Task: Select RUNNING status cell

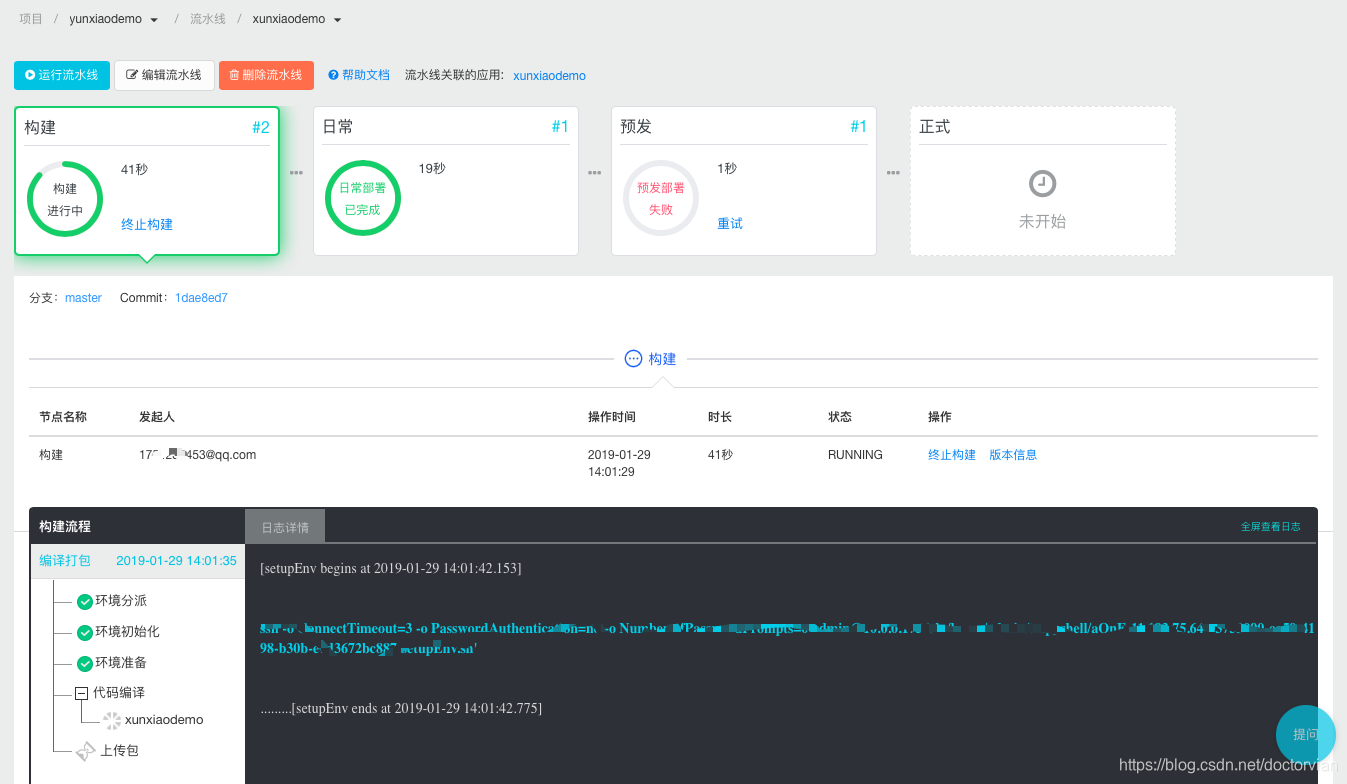Action: click(855, 455)
